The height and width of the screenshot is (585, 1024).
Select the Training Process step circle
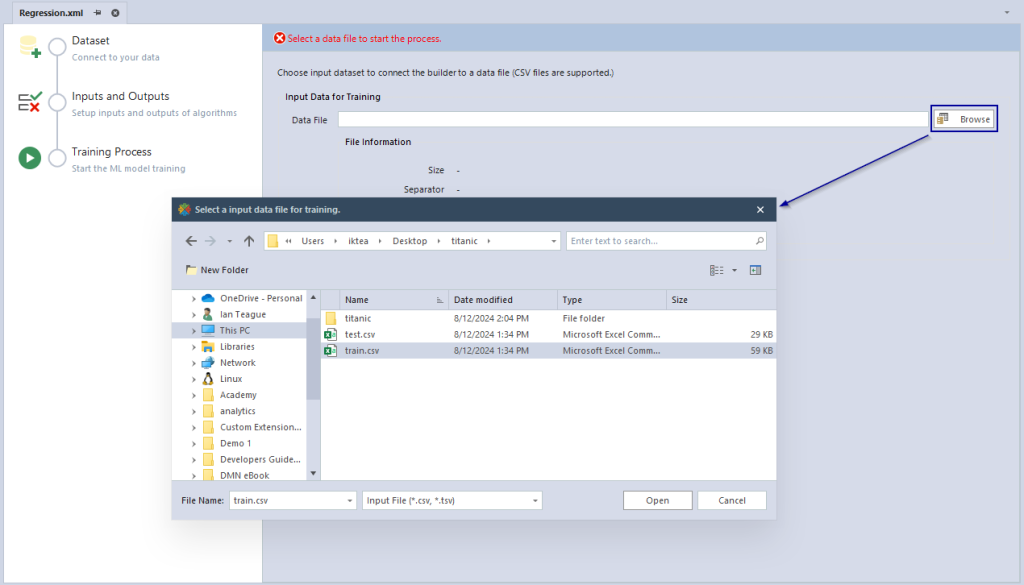57,157
